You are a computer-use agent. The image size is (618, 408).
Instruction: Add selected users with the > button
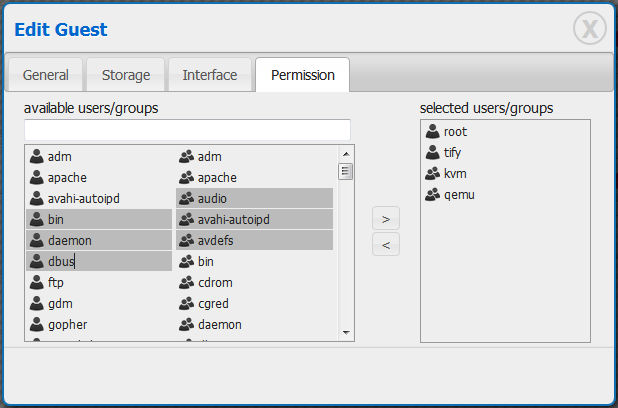[386, 218]
